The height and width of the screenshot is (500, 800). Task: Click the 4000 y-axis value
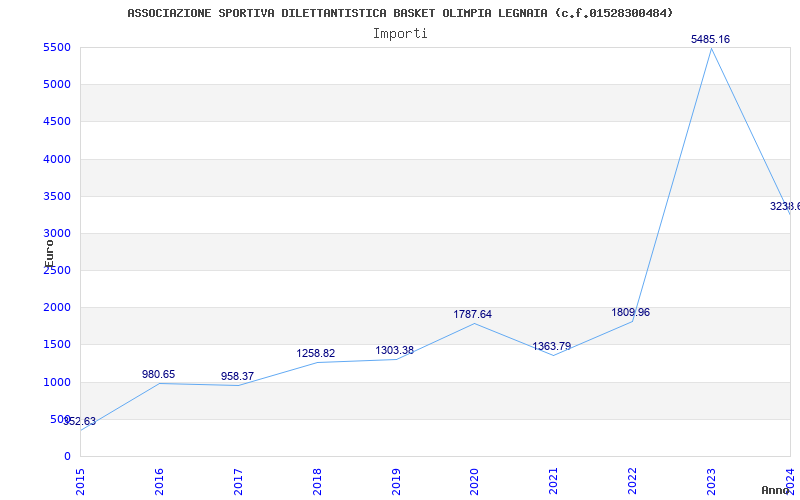57,159
